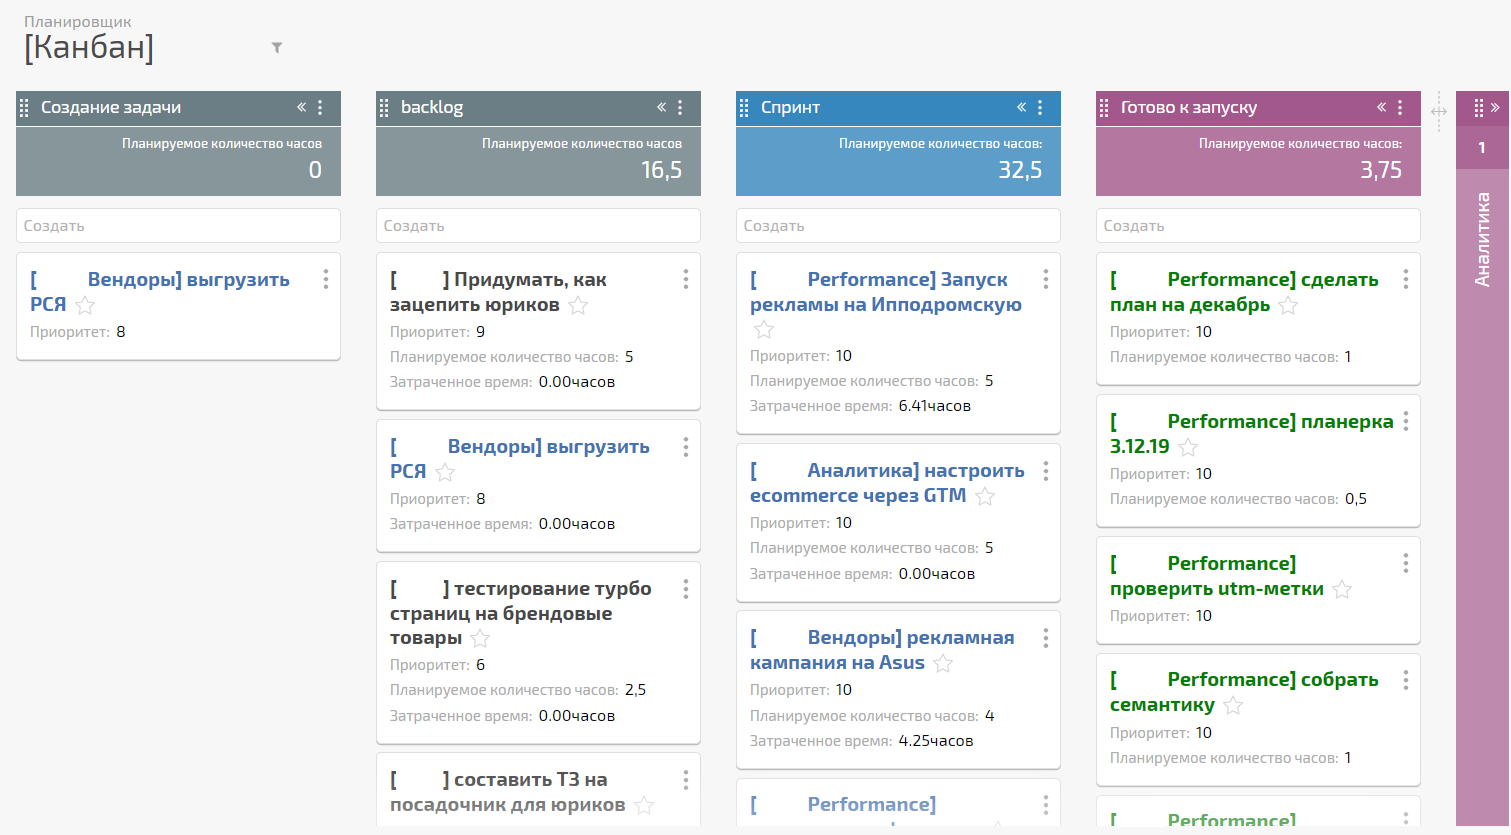Collapse the Создание задачи column
1511x835 pixels.
click(301, 108)
